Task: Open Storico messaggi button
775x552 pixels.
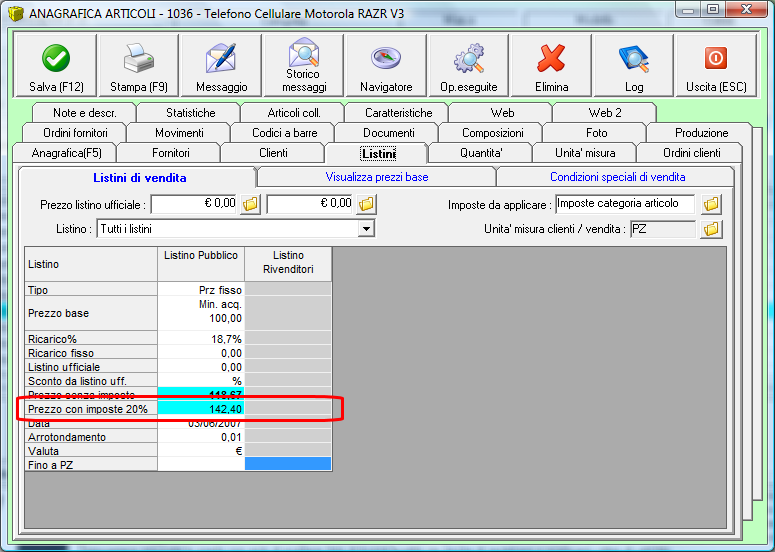Action: pyautogui.click(x=304, y=65)
